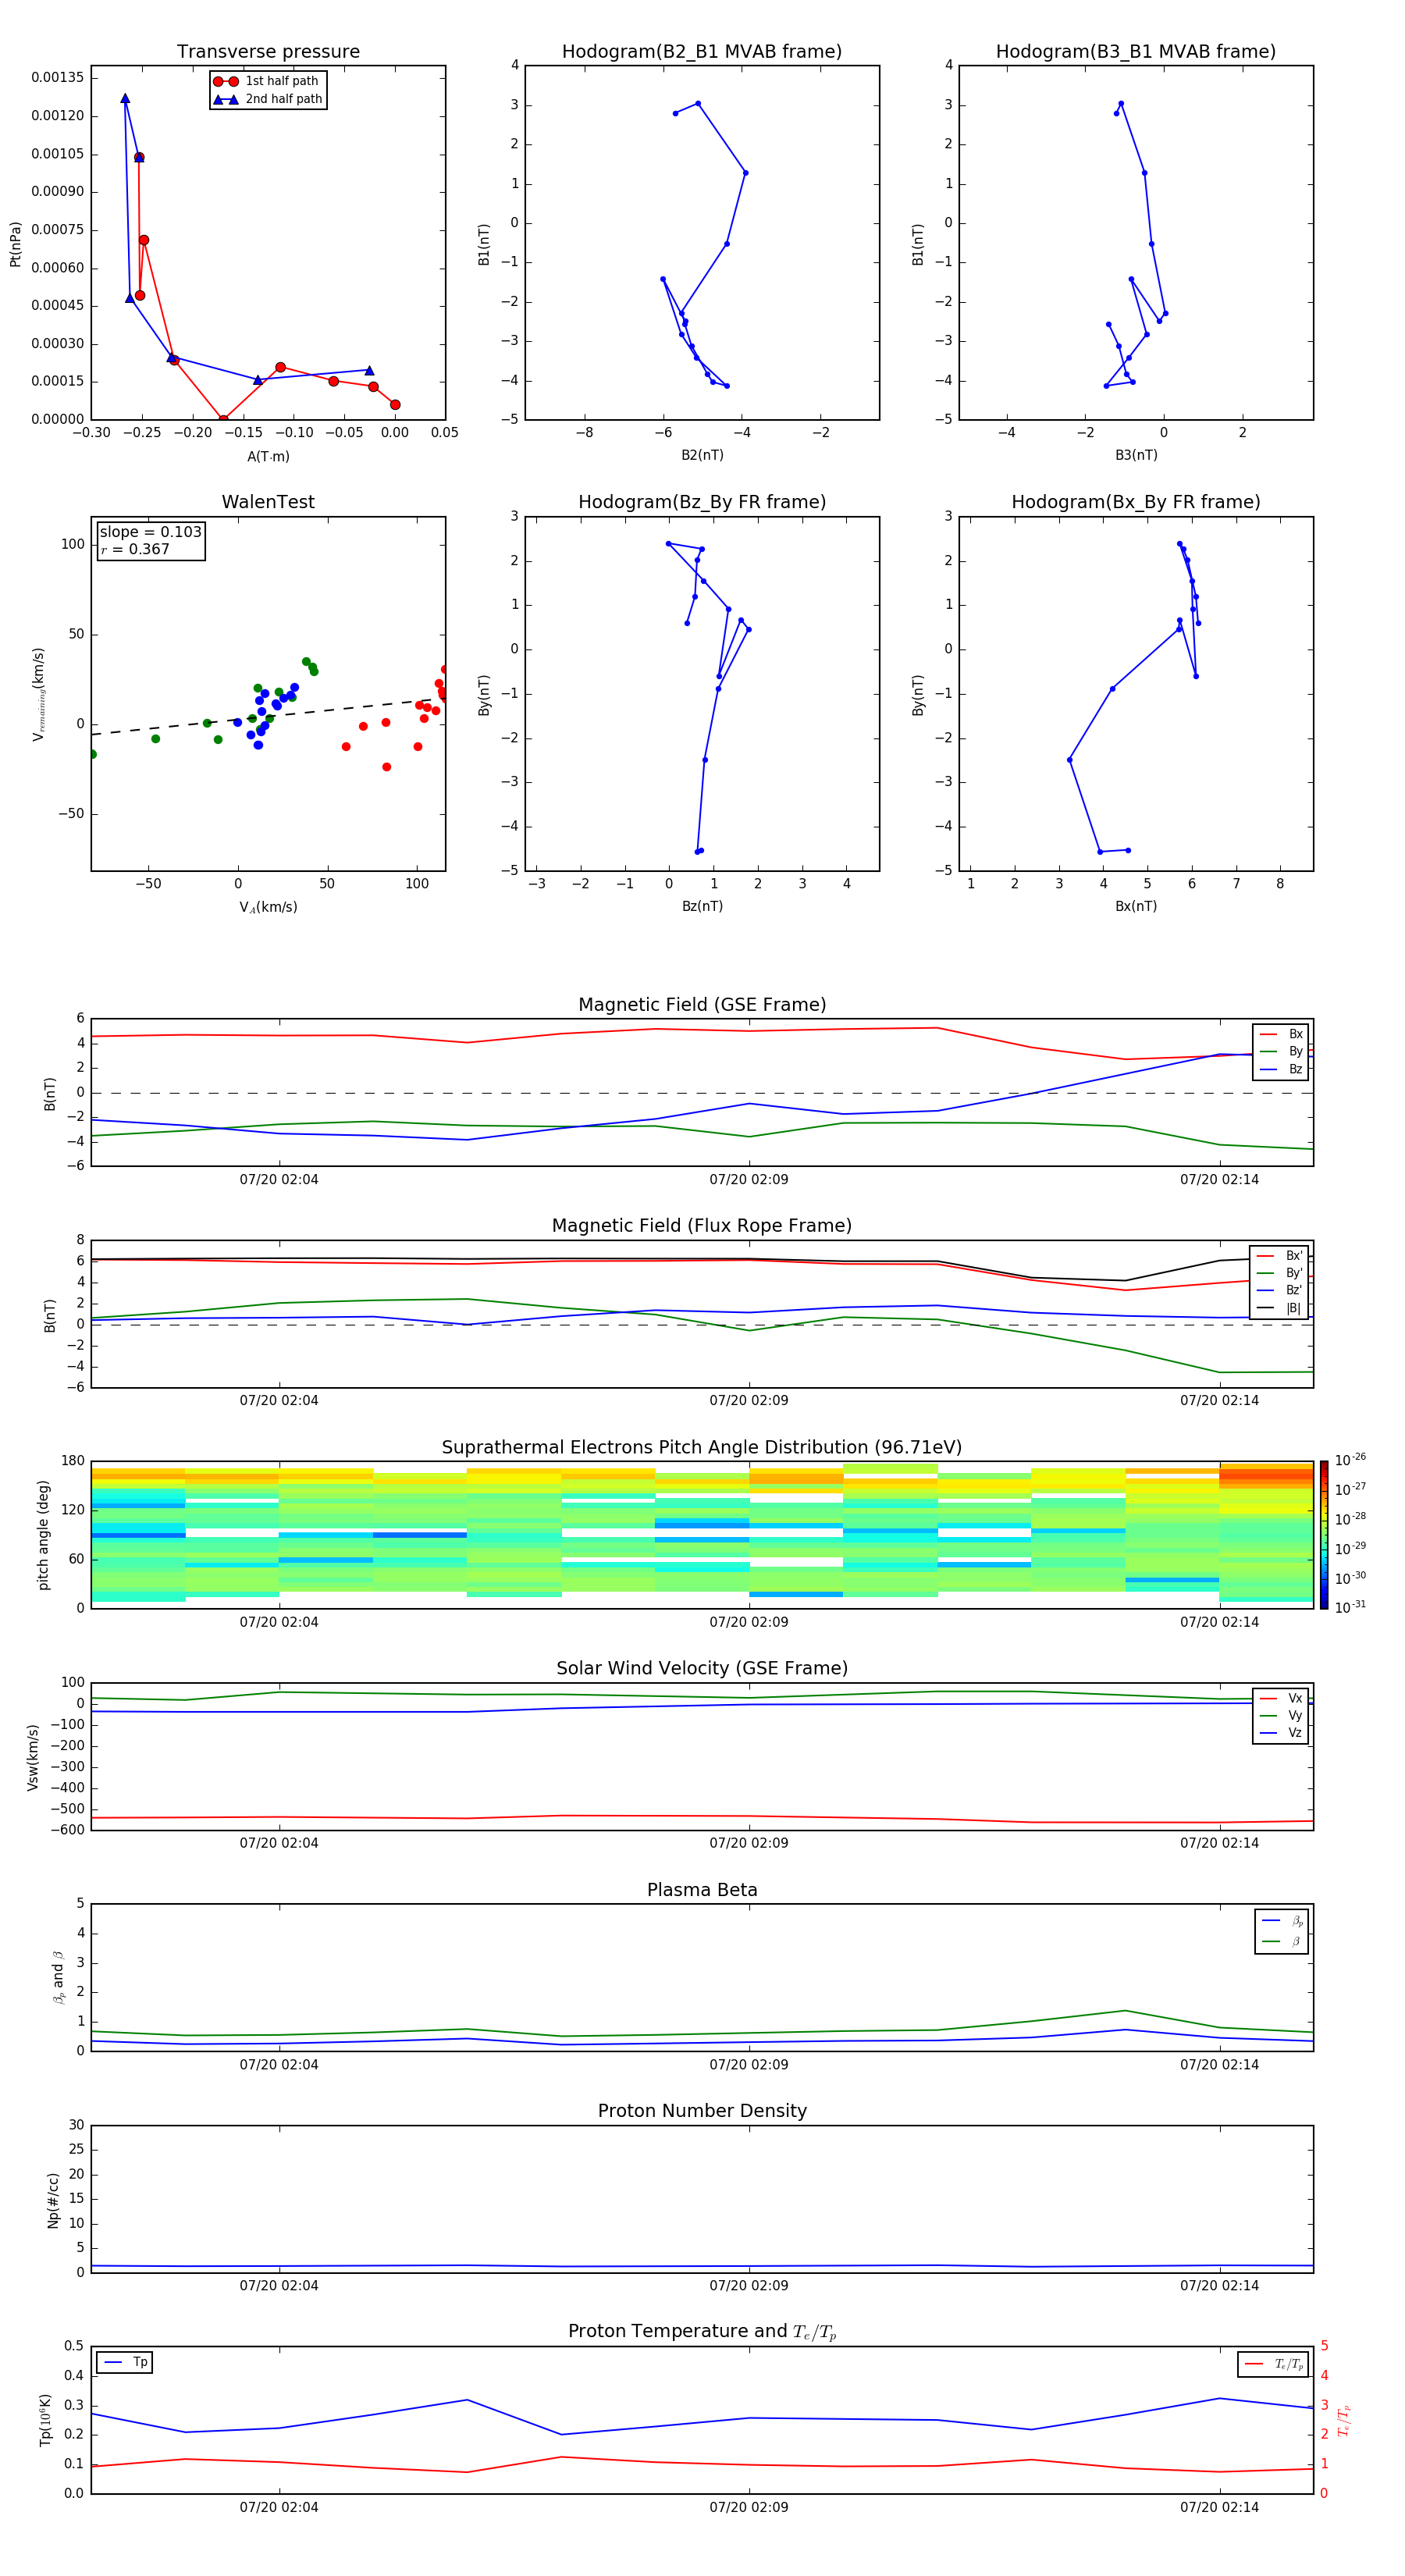Click the WalenTest dashed fit line
This screenshot has height=2576, width=1405.
pos(268,716)
